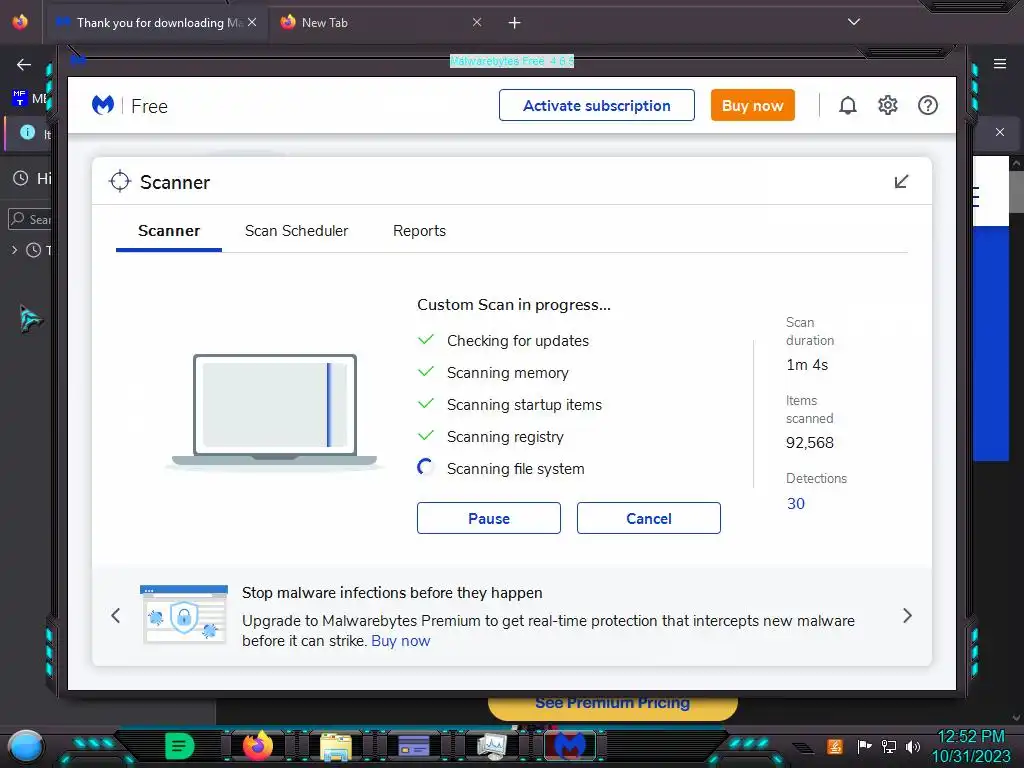Show previous promotion with left chevron

click(116, 615)
